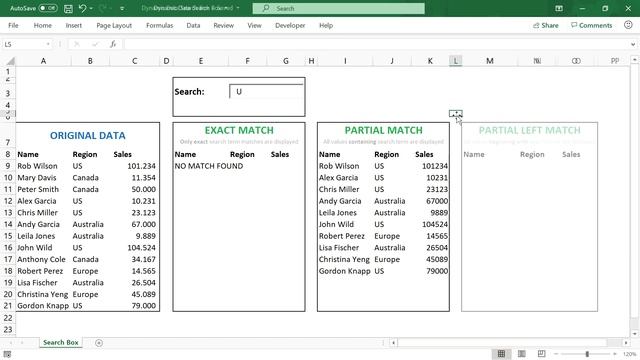Click vertical scrollbar up arrow
Screen dimensions: 640x360
(x=634, y=60)
